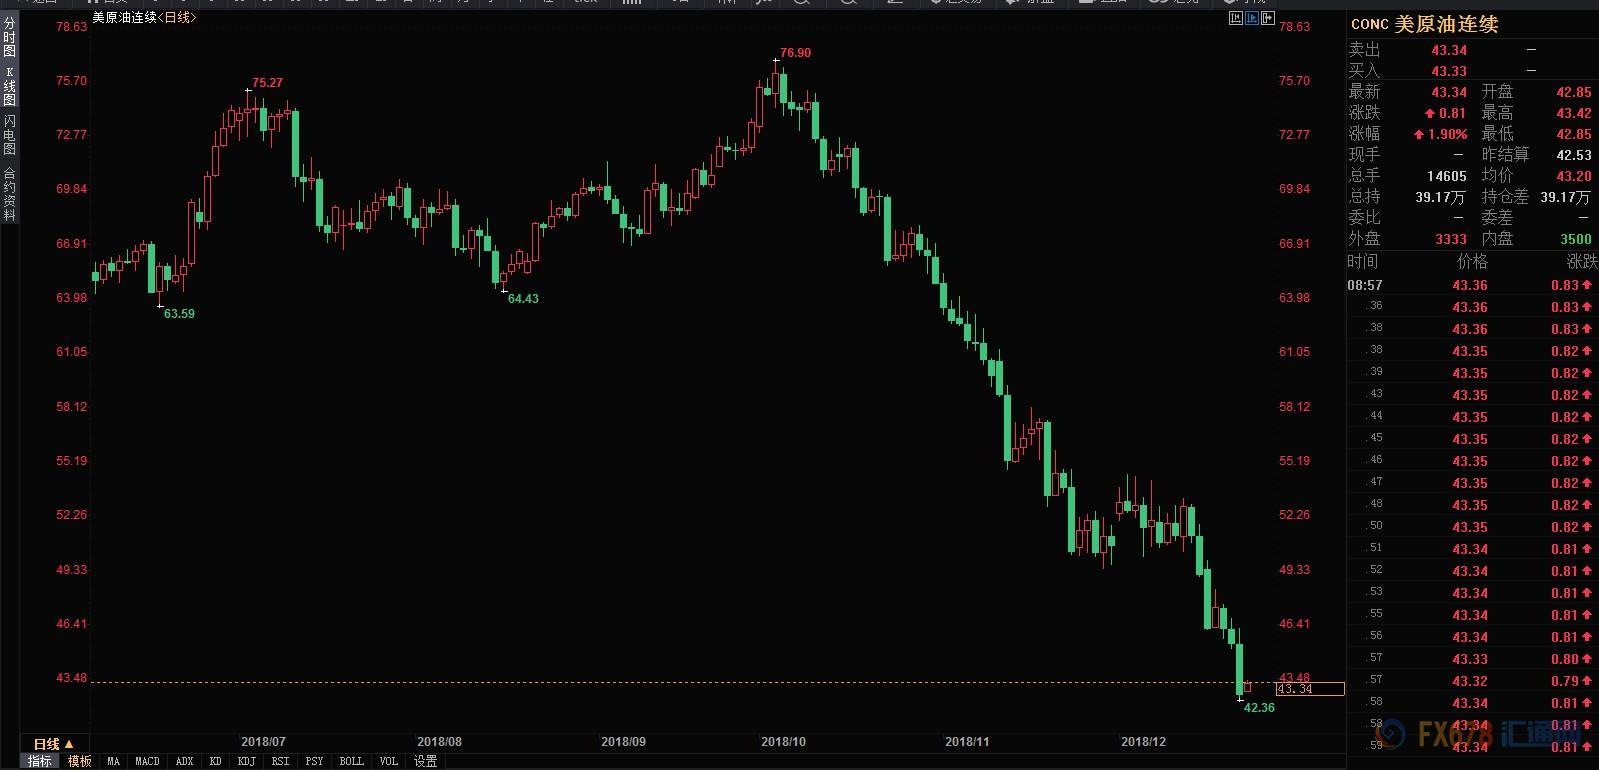This screenshot has height=770, width=1599.
Task: Open the 闪电图 sidebar view
Action: tap(9, 134)
